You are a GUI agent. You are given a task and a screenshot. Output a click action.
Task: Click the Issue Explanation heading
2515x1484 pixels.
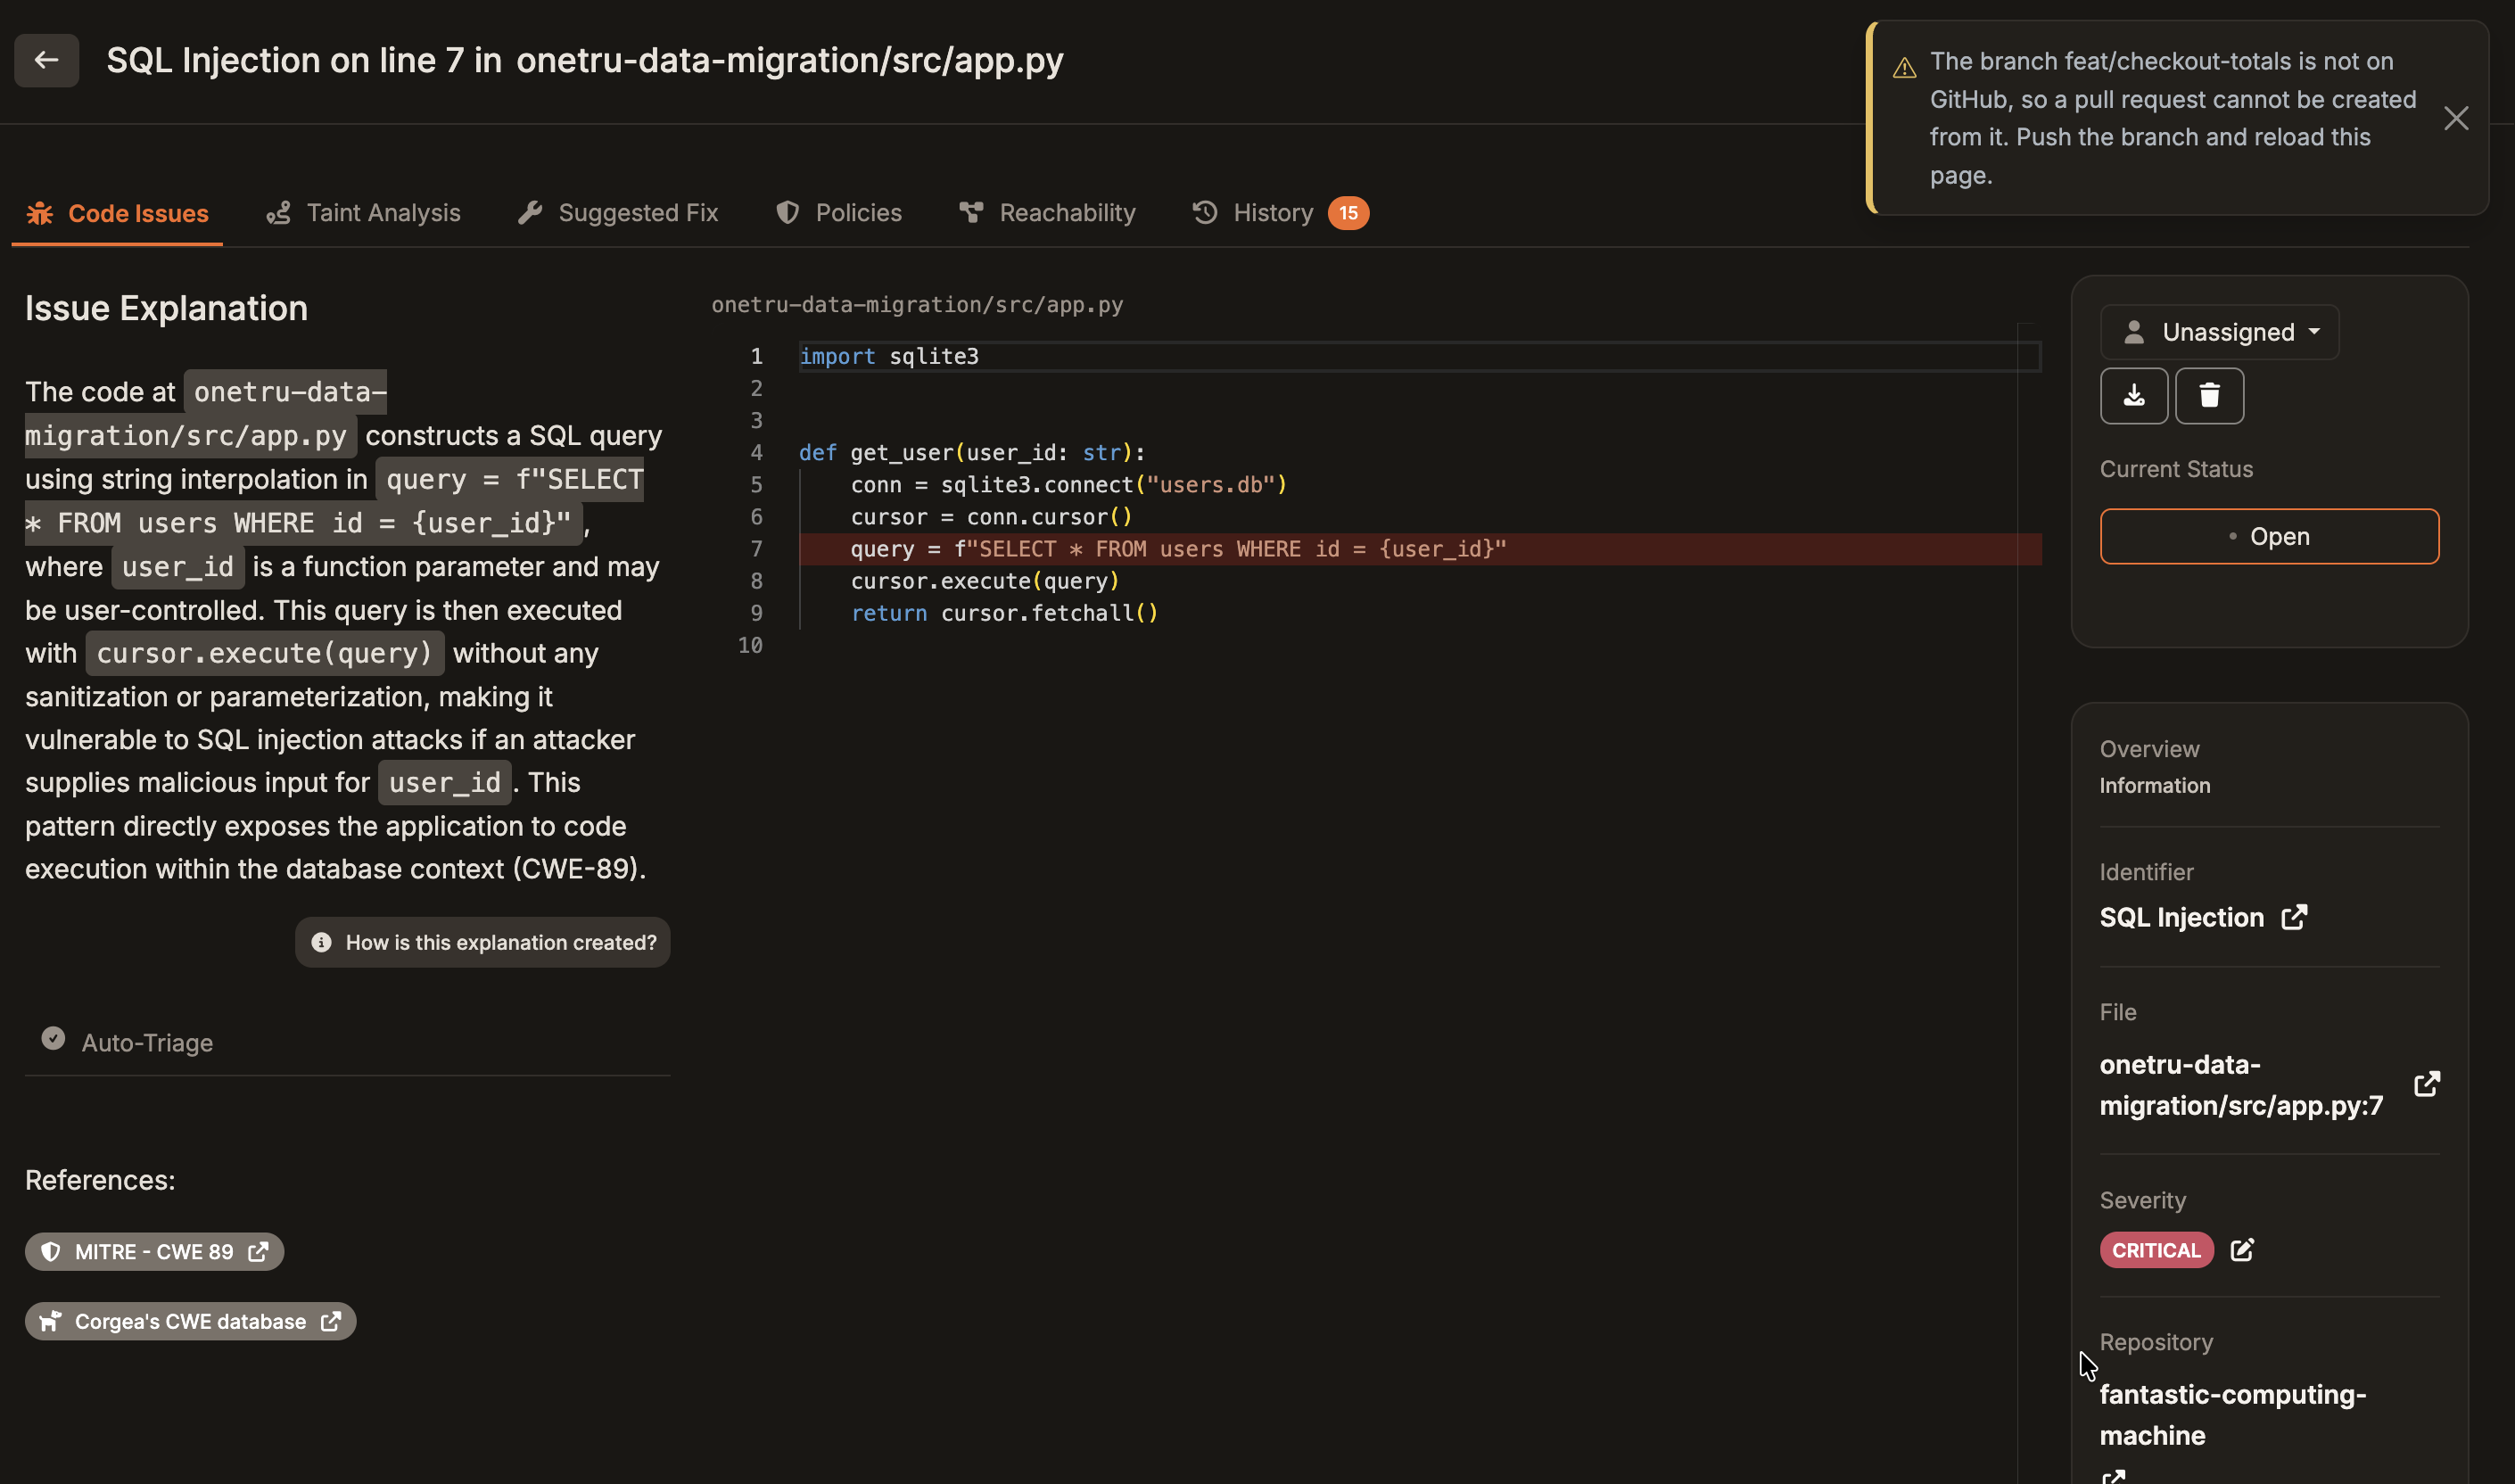pos(166,308)
